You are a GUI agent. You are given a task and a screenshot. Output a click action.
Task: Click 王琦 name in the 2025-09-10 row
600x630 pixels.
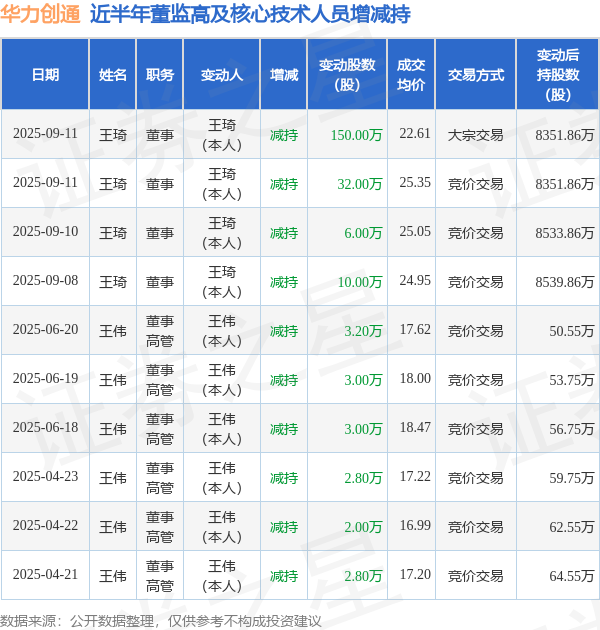113,233
